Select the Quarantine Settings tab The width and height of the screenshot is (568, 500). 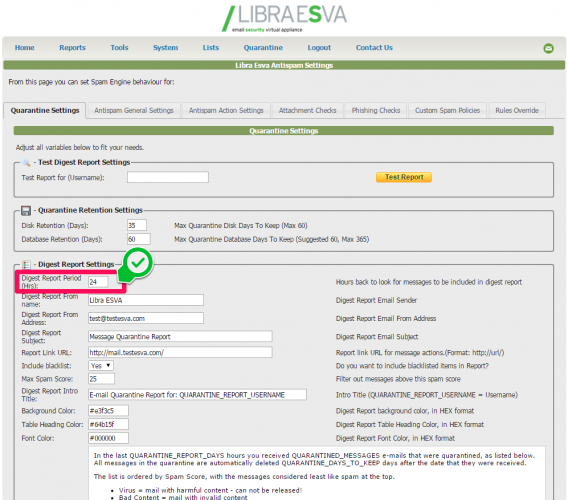(45, 111)
